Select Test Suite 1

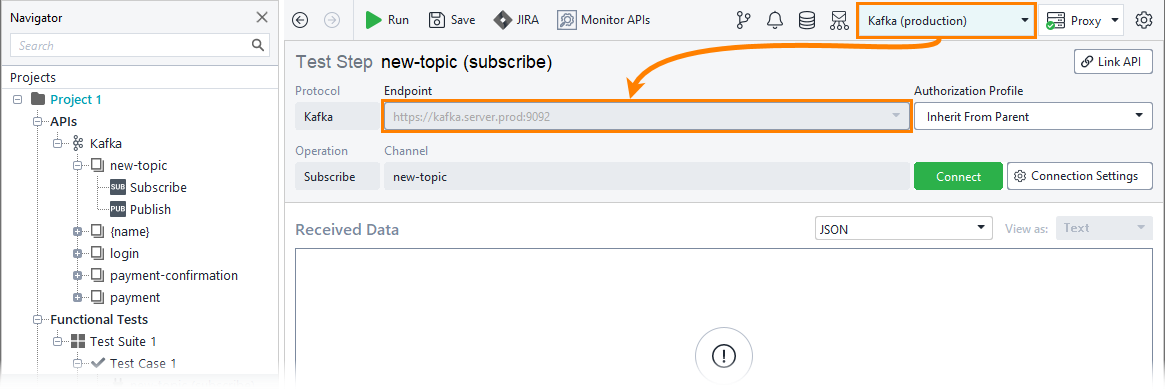pos(123,342)
